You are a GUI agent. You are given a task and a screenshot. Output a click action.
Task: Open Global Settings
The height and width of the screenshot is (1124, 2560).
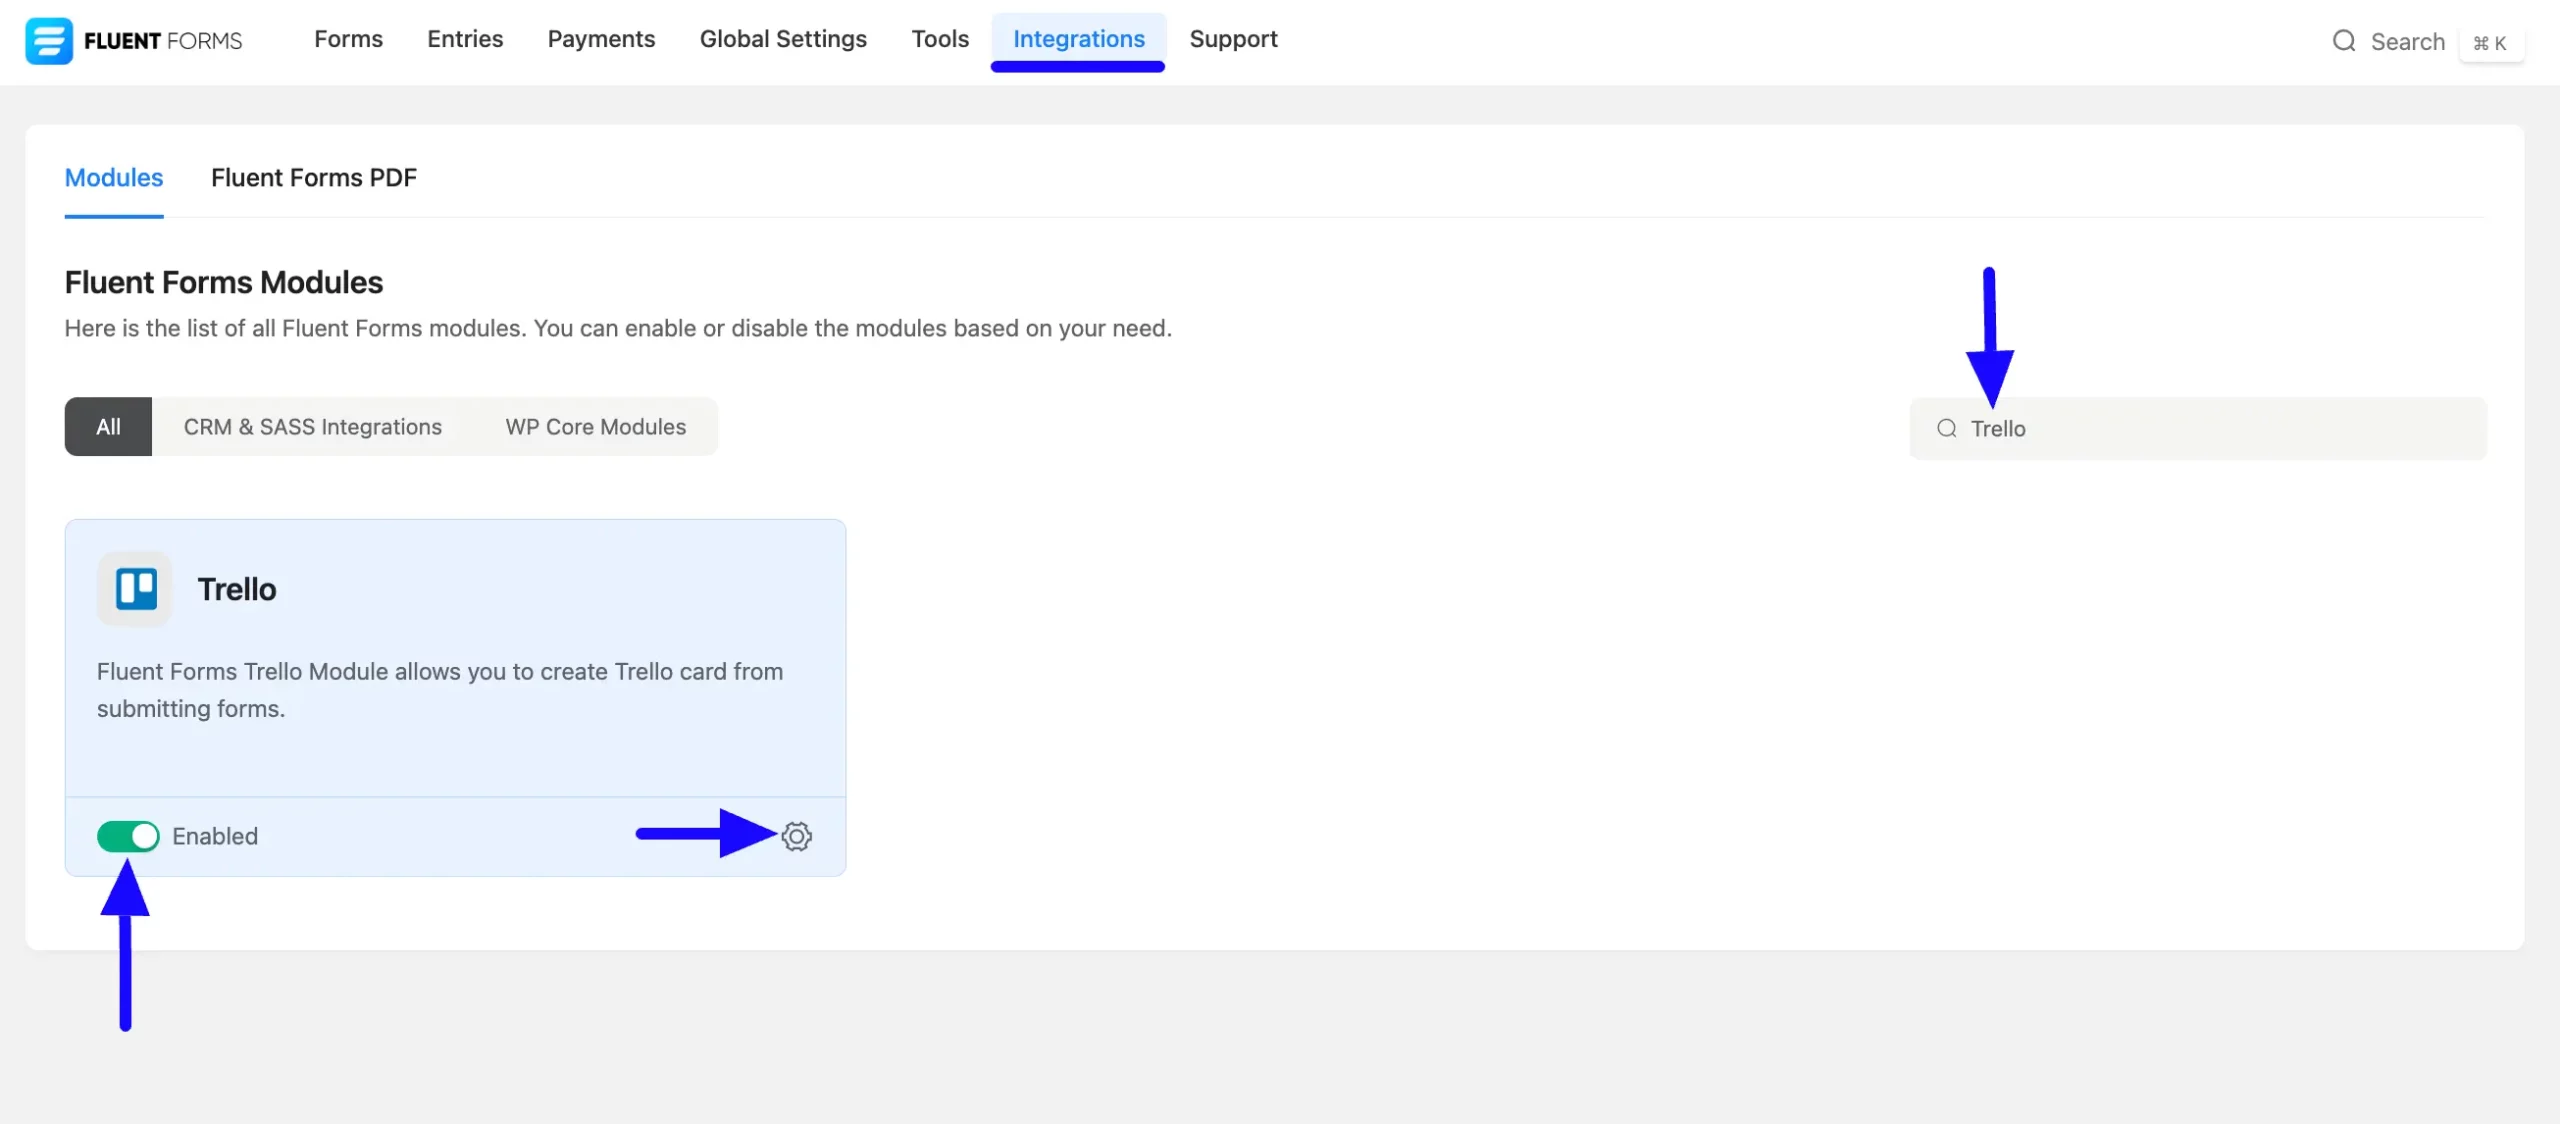coord(783,39)
